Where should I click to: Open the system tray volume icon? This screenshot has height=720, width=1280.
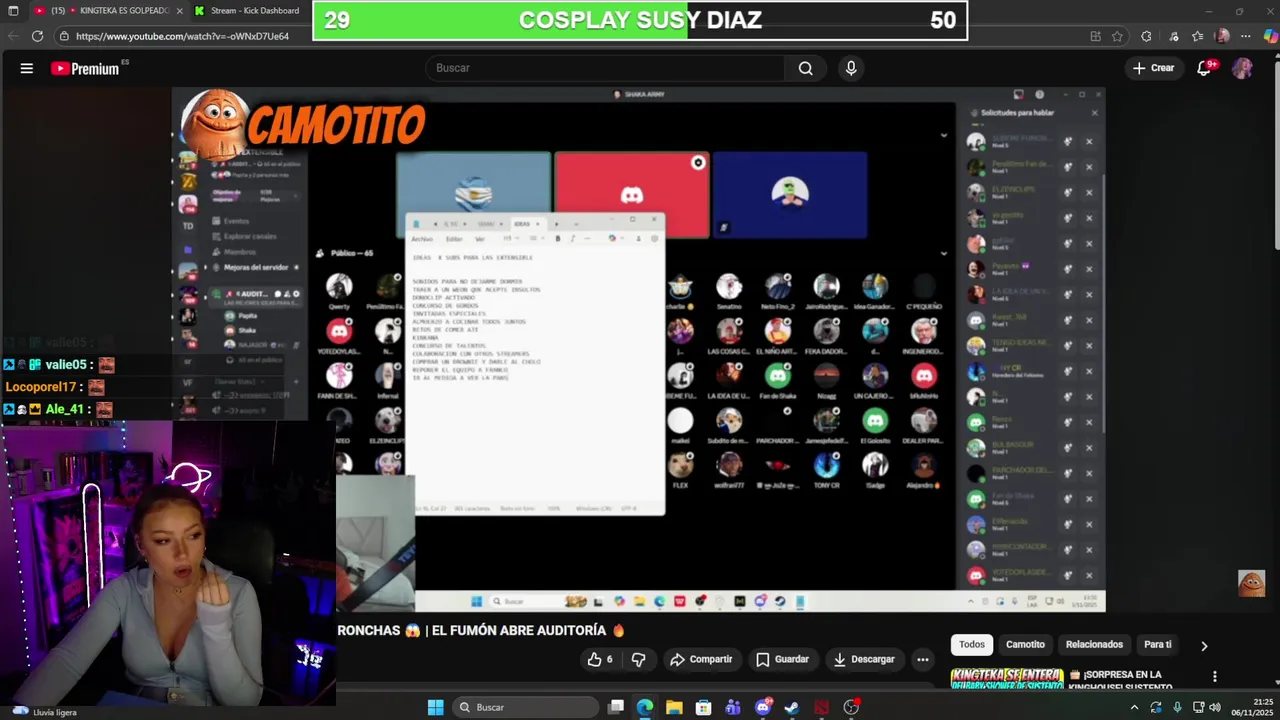pos(1215,707)
